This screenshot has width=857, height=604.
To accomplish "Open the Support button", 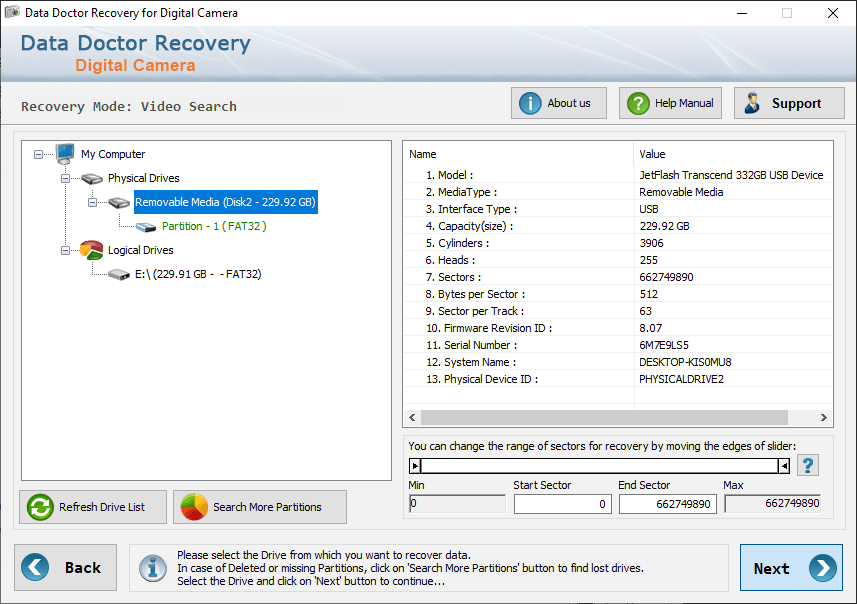I will [x=789, y=103].
